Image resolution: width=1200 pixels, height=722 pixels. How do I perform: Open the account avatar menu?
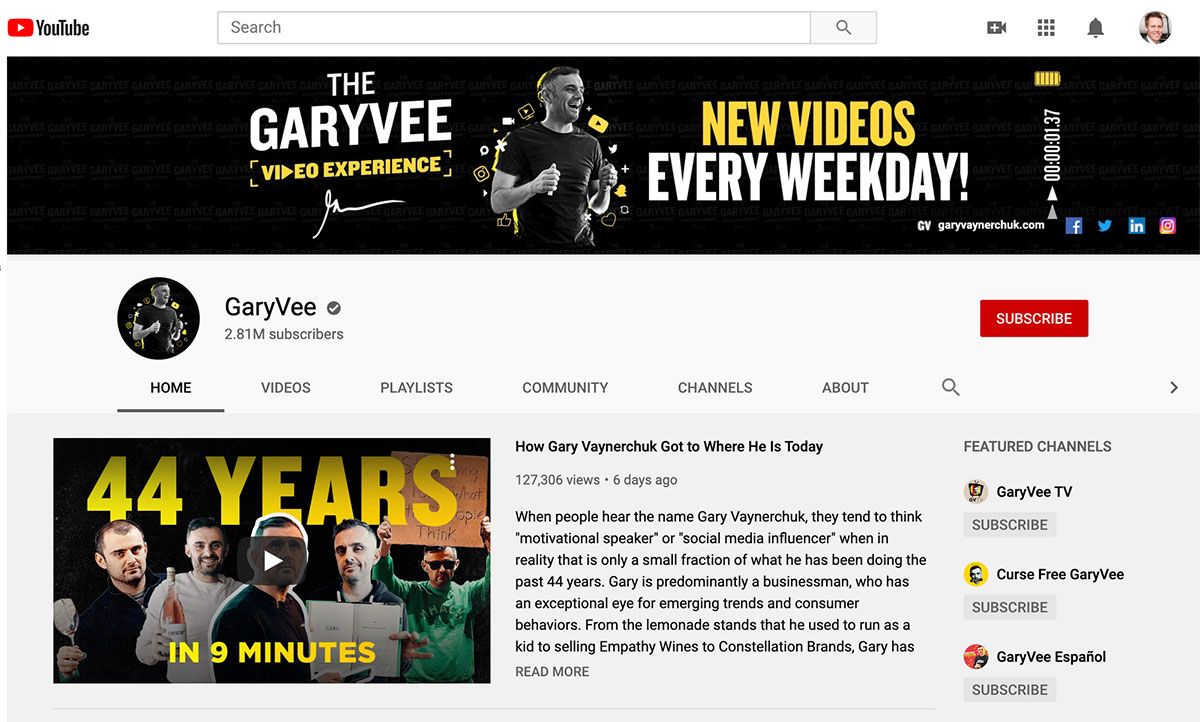click(x=1155, y=28)
